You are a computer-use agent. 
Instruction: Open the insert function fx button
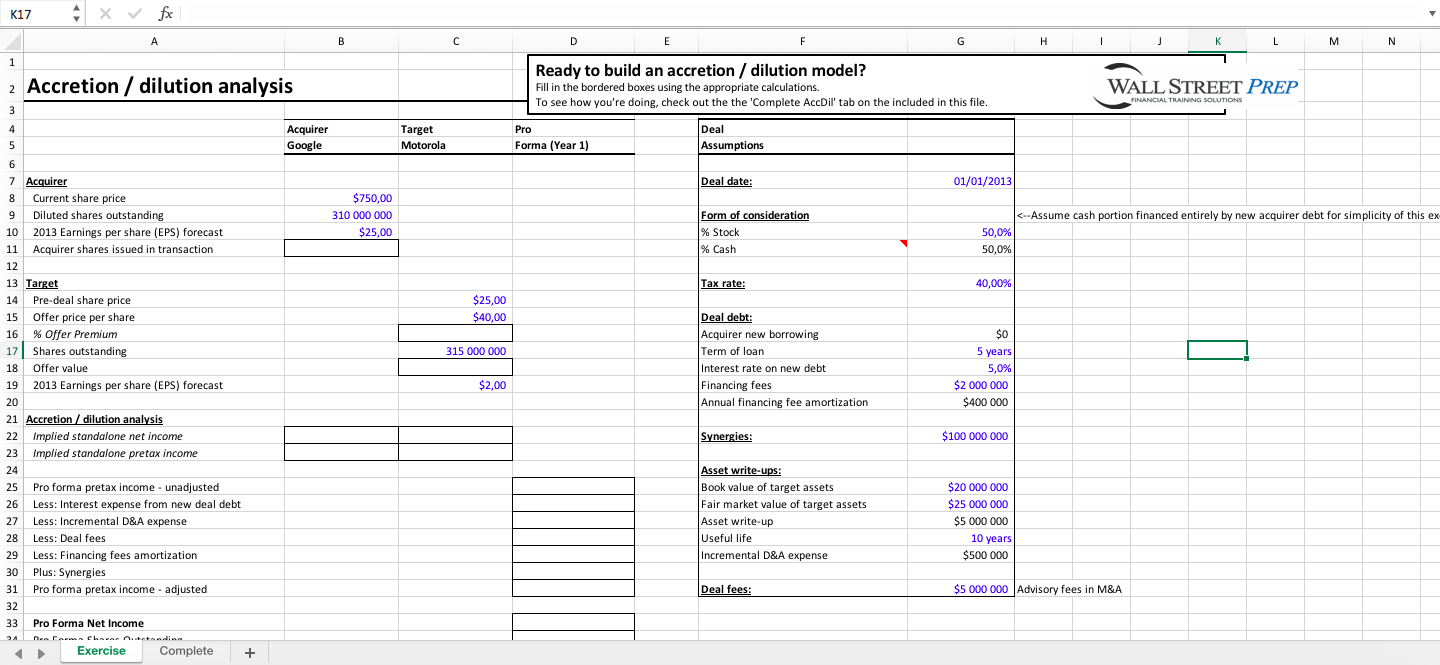coord(166,14)
